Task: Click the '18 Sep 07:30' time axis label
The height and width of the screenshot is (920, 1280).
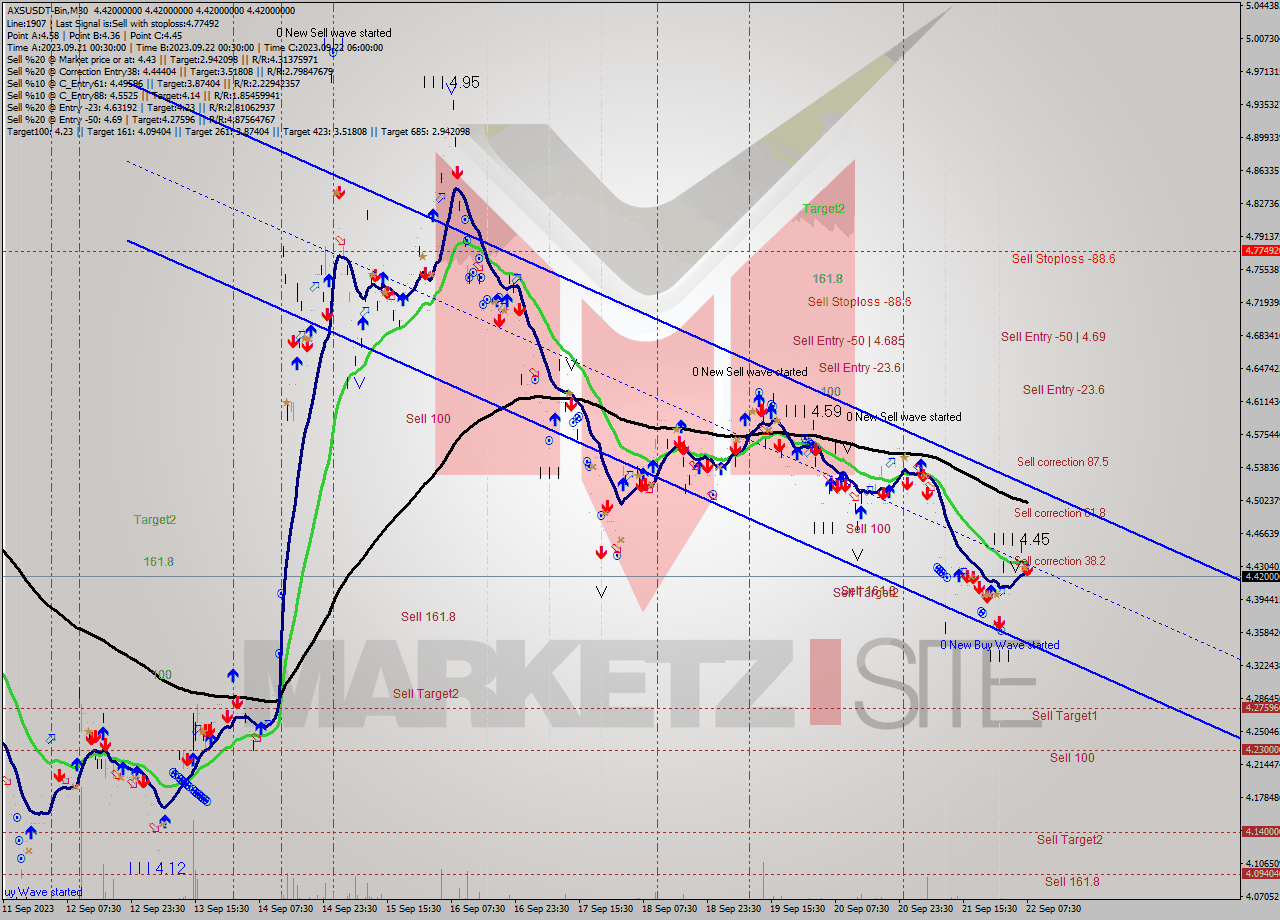Action: pyautogui.click(x=670, y=910)
